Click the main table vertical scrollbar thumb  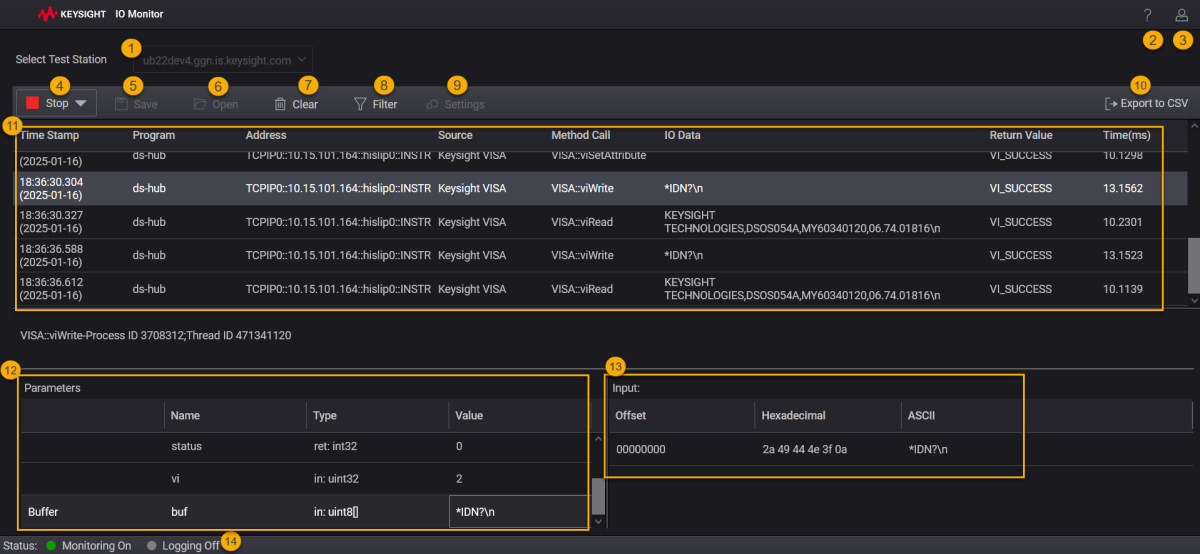[1192, 265]
